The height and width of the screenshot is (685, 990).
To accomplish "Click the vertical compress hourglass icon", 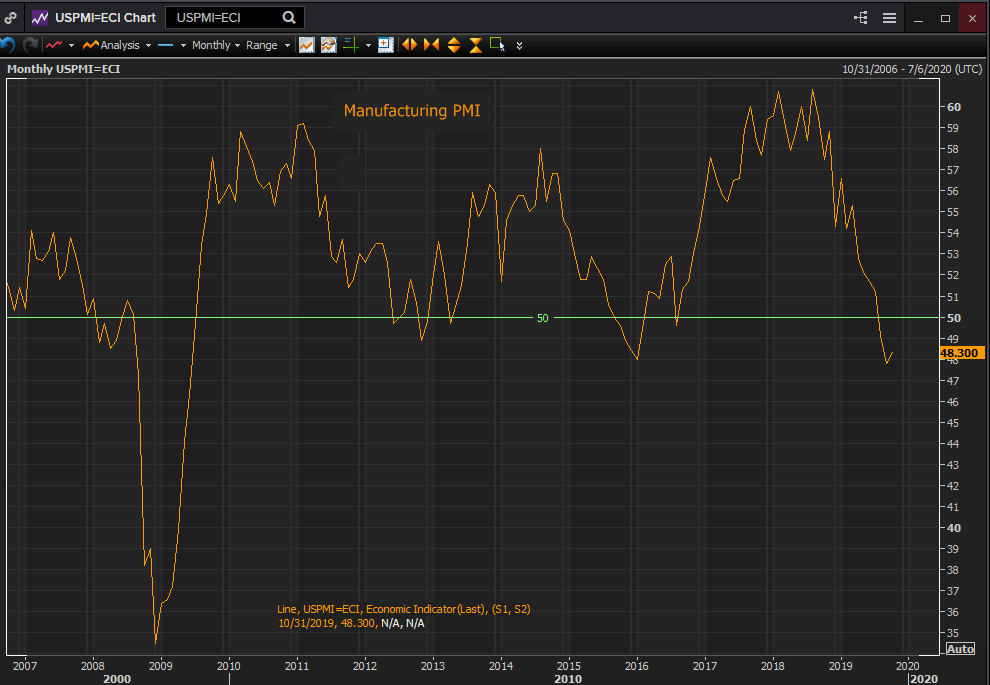I will pos(475,45).
